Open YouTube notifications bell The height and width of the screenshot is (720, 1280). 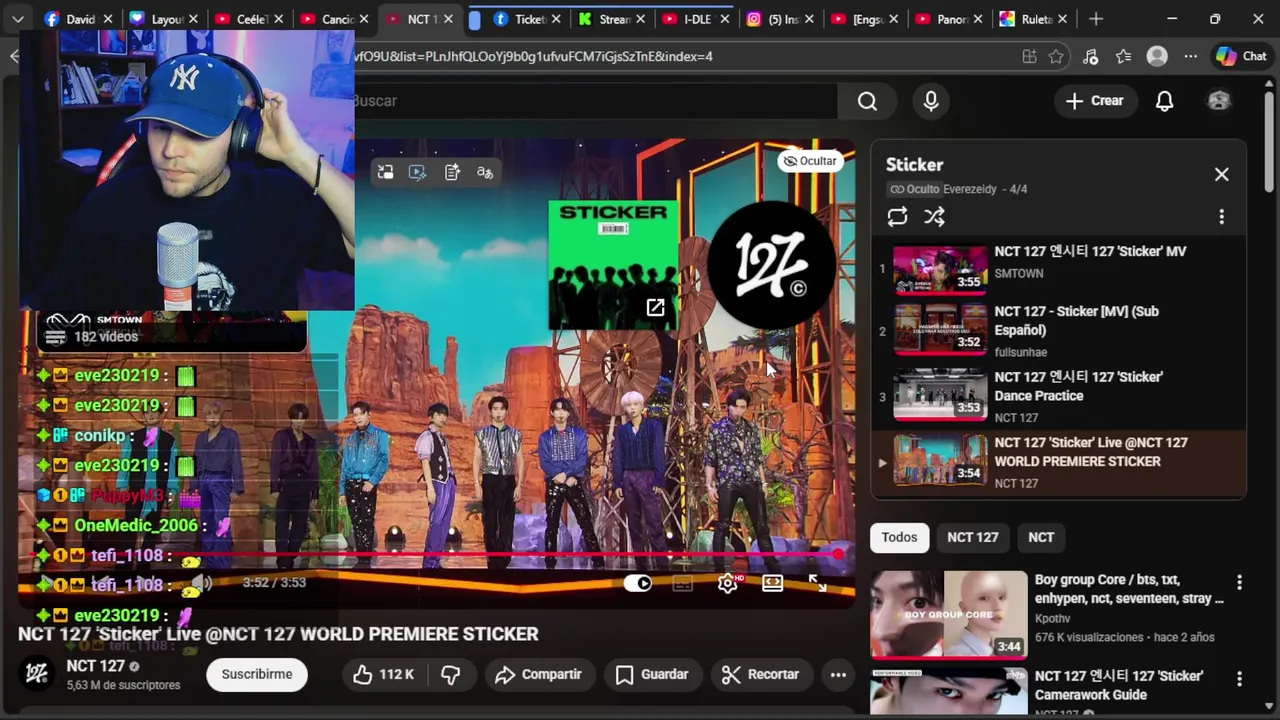coord(1164,101)
